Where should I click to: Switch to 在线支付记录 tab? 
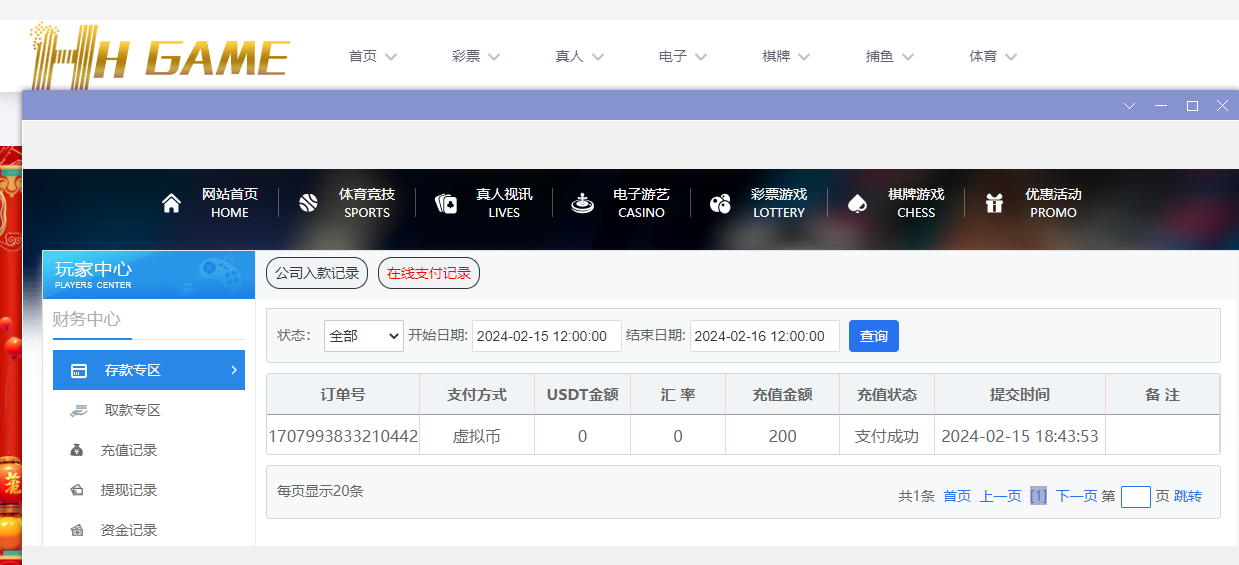coord(429,273)
